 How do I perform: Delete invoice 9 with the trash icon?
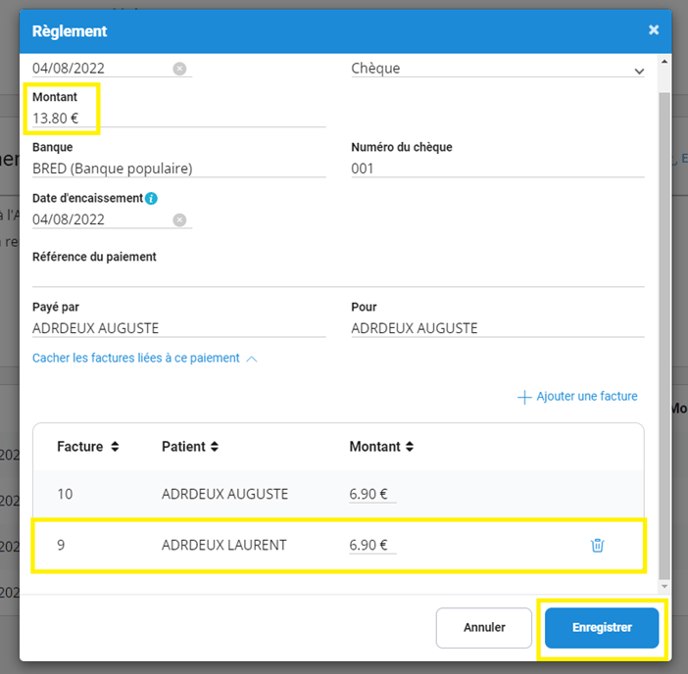click(597, 545)
